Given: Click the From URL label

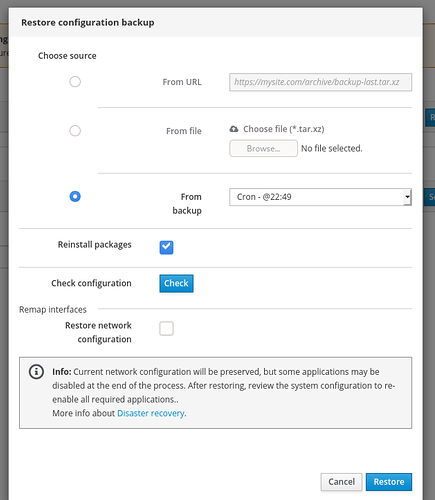Looking at the screenshot, I should [182, 82].
